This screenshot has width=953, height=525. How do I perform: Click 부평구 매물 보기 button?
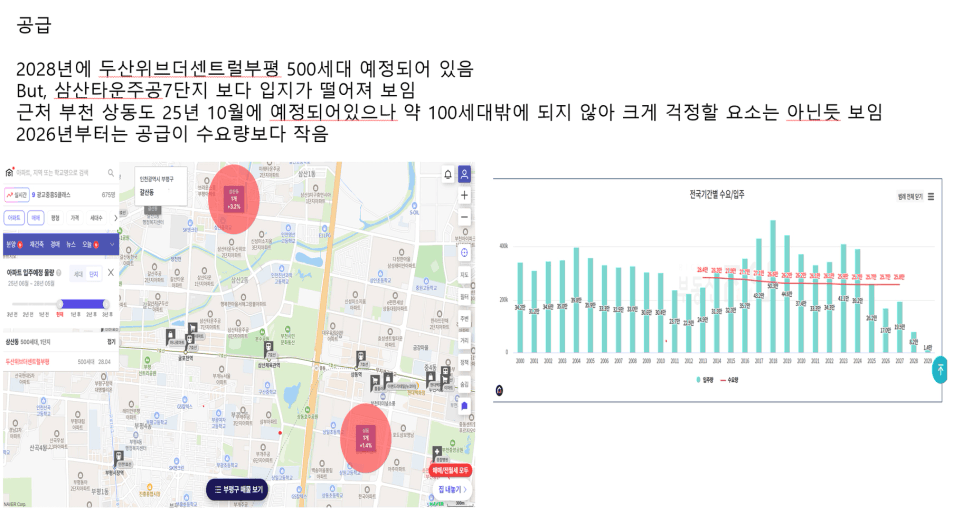[x=238, y=490]
